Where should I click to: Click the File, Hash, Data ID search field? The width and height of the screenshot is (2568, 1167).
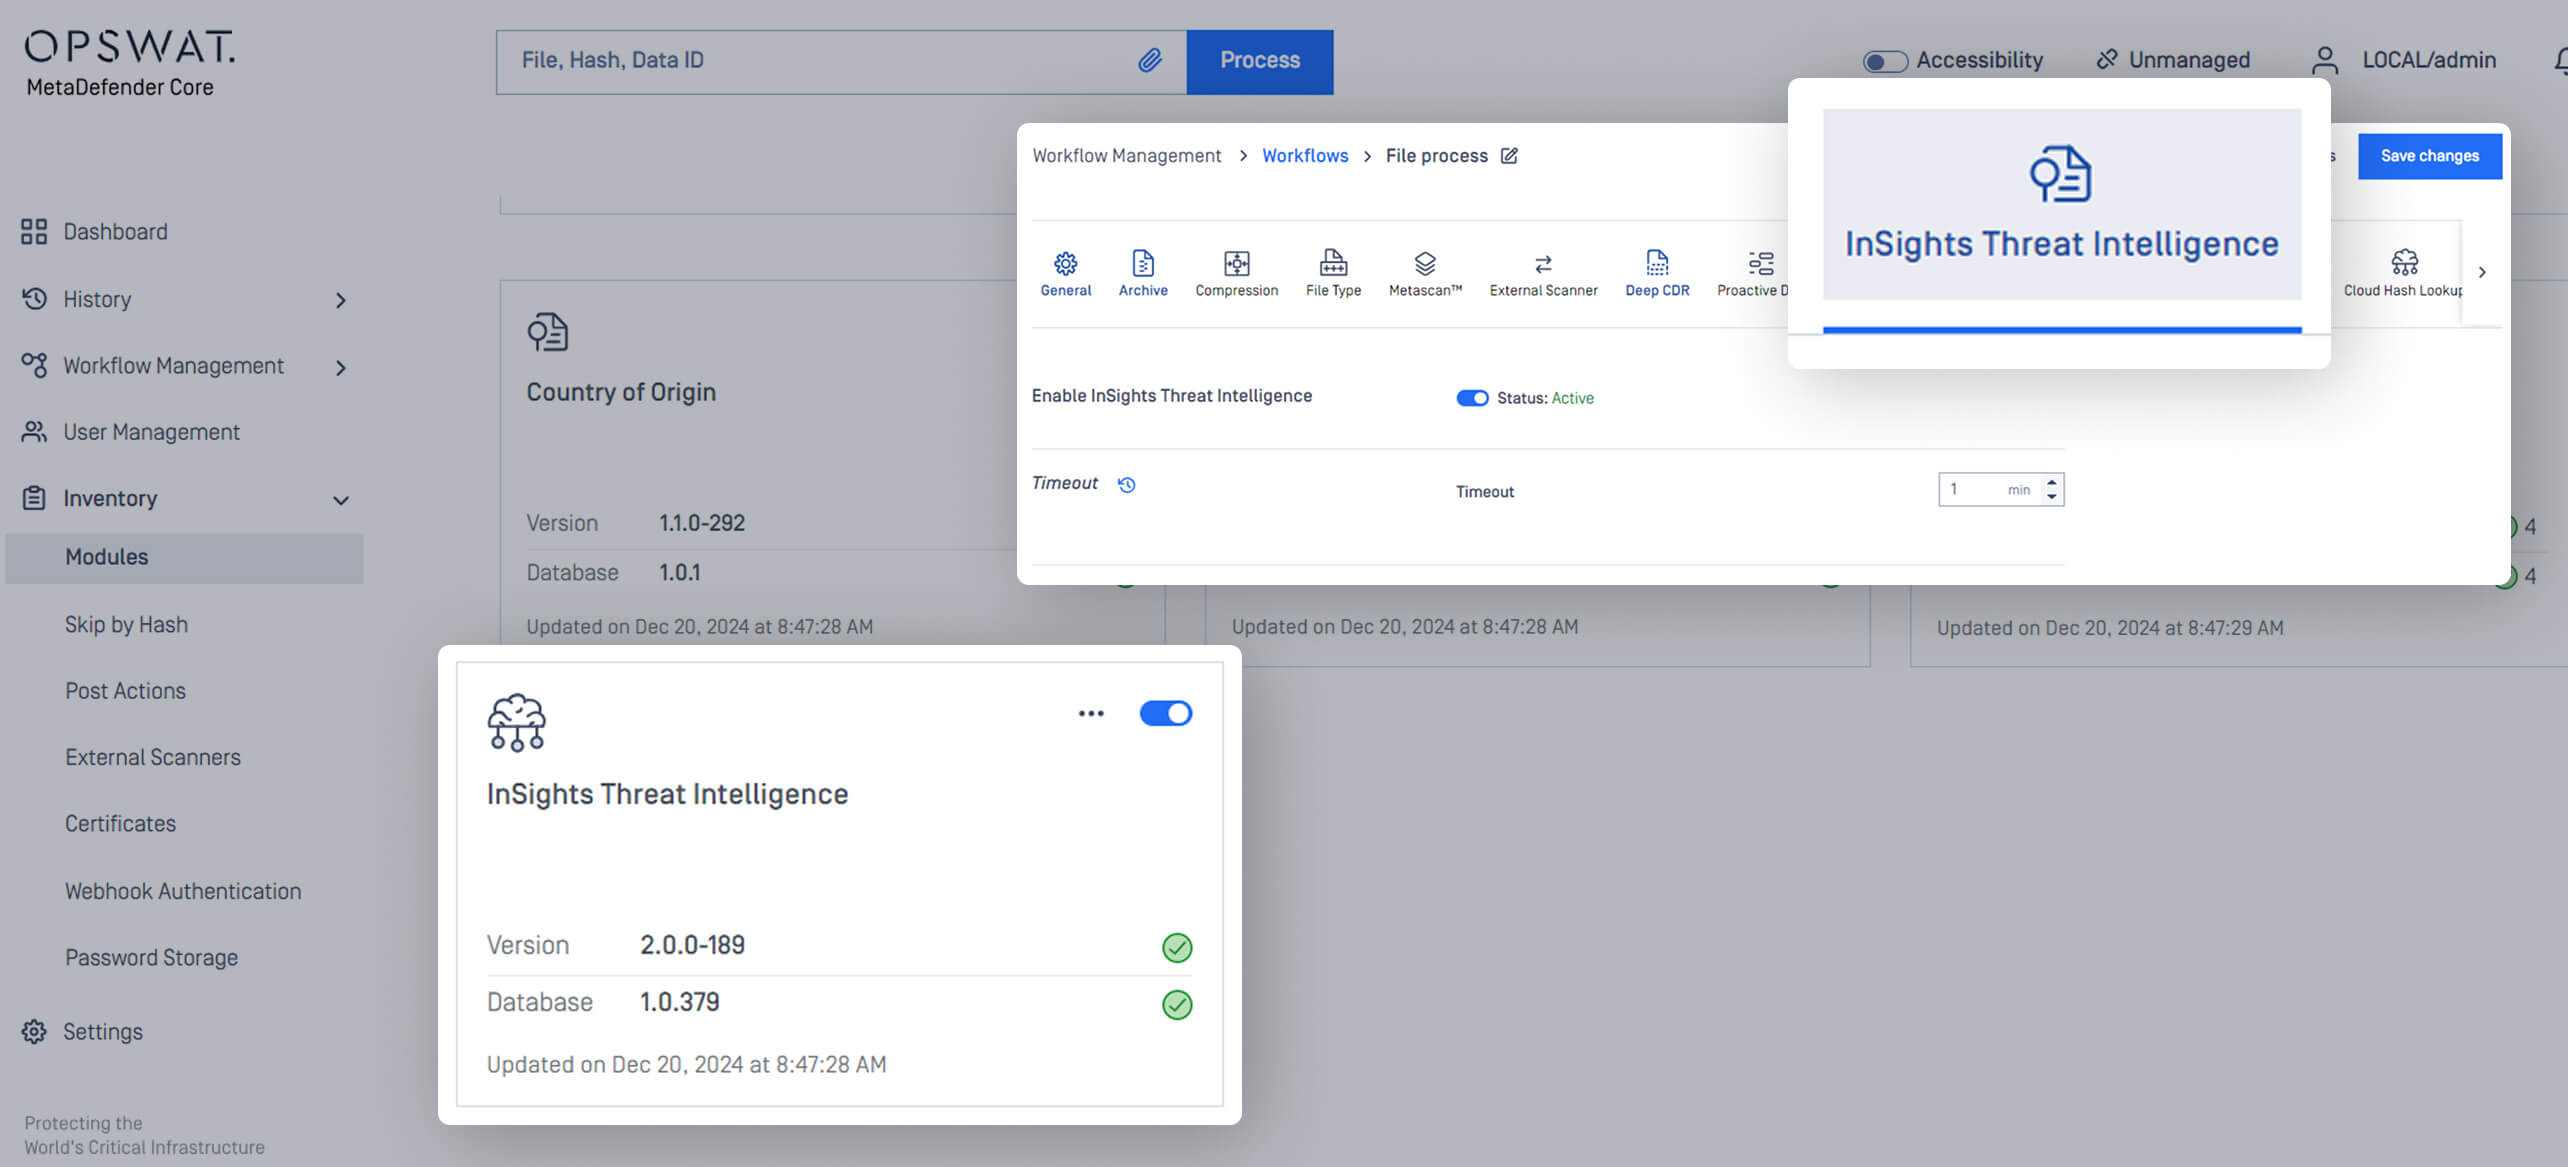point(800,61)
